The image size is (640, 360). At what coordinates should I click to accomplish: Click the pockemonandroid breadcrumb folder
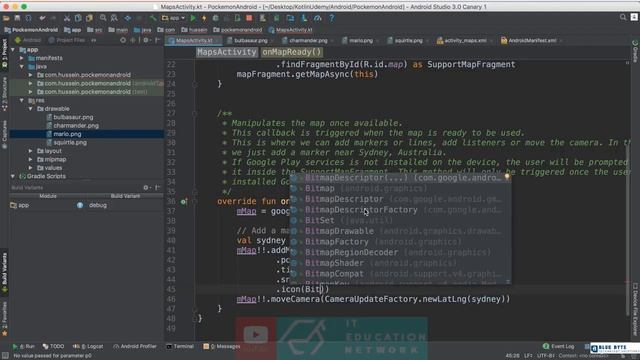tap(238, 30)
